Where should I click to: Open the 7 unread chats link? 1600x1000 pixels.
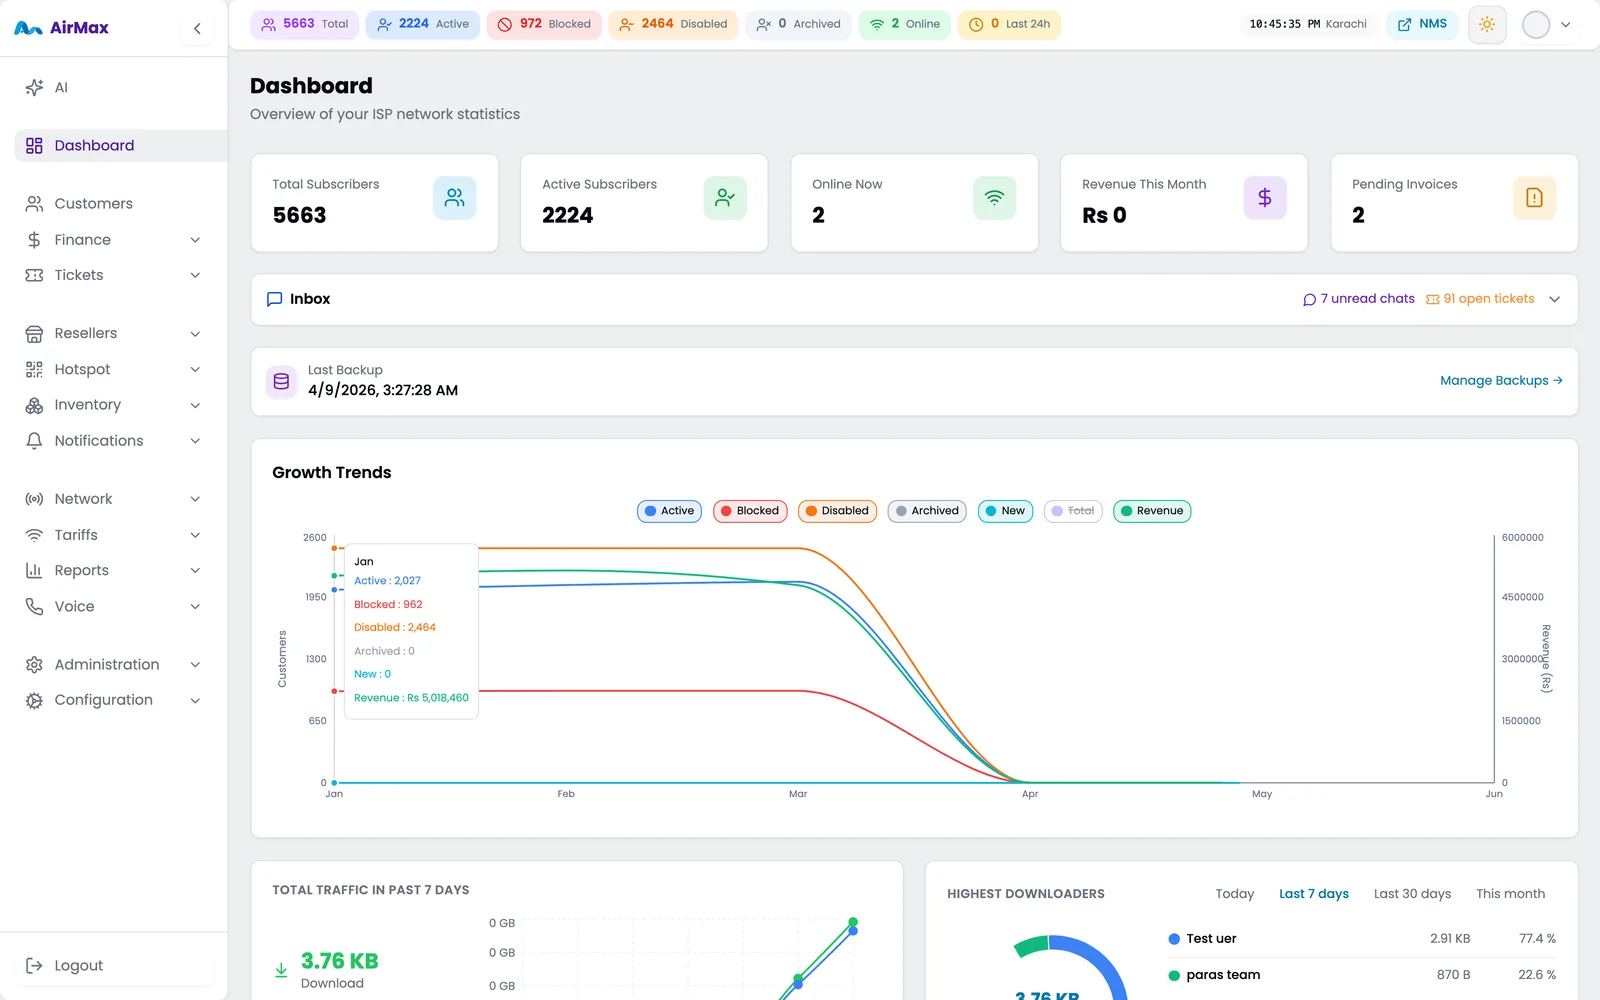coord(1359,299)
